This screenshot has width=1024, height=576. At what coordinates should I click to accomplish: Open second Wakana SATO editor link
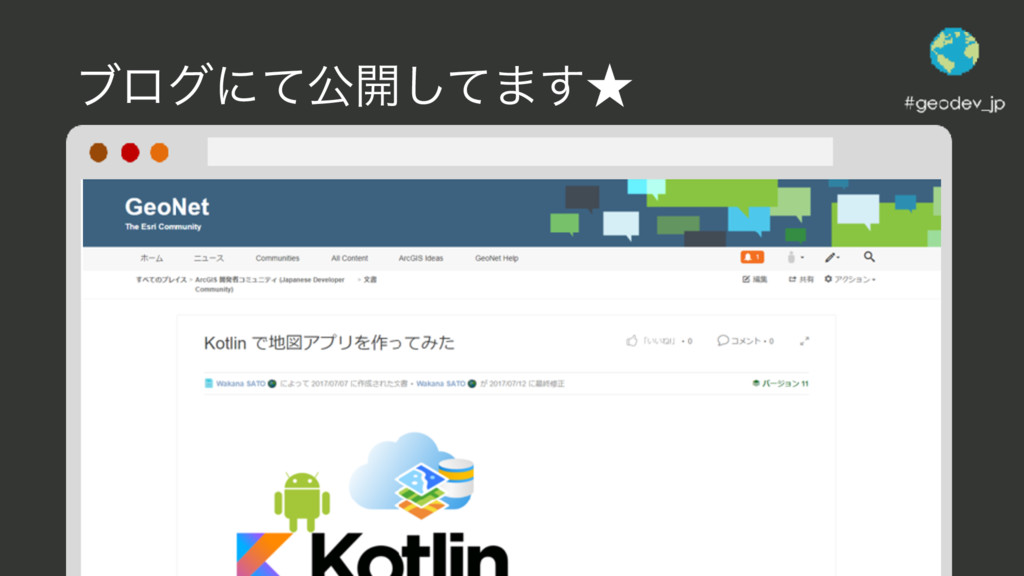click(441, 383)
